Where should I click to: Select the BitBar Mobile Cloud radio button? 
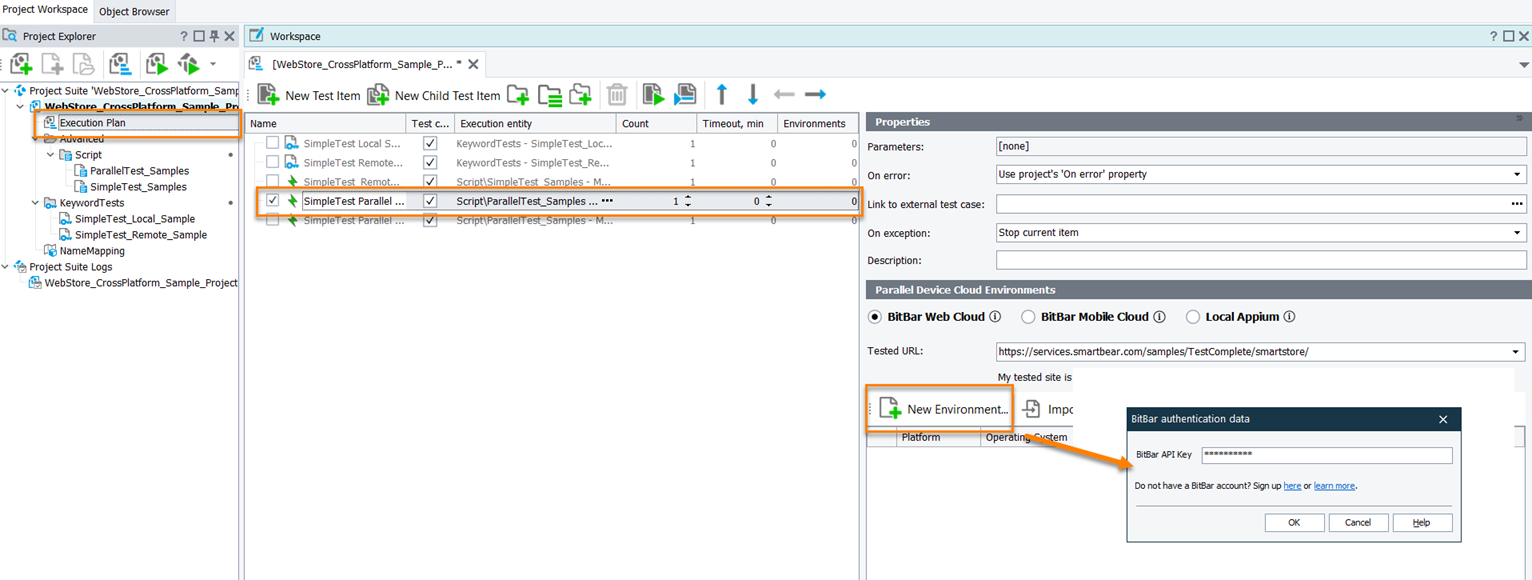click(x=1028, y=317)
